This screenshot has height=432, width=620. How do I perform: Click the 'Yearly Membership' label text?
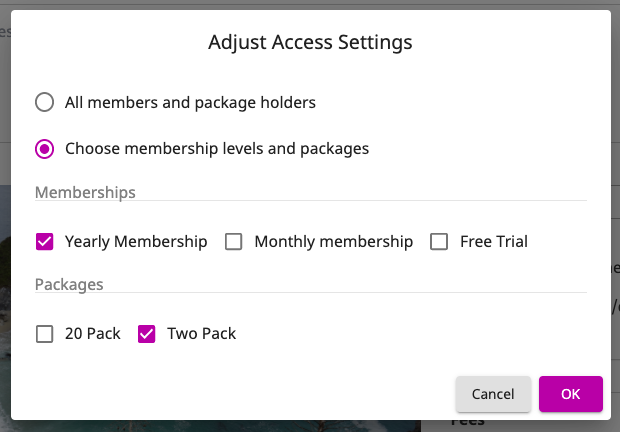(136, 242)
